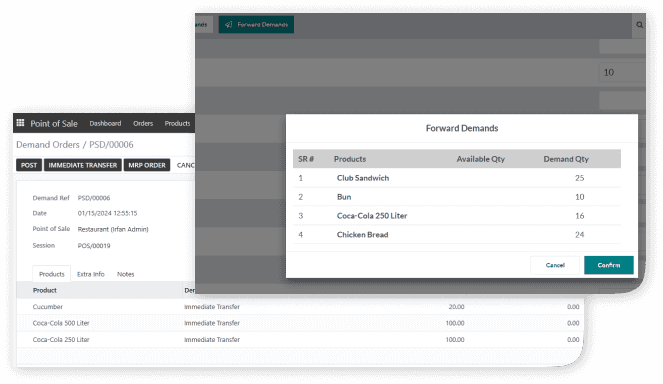Click Coca-Cola 250 Liter row in order lines
This screenshot has height=384, width=663.
(x=300, y=340)
